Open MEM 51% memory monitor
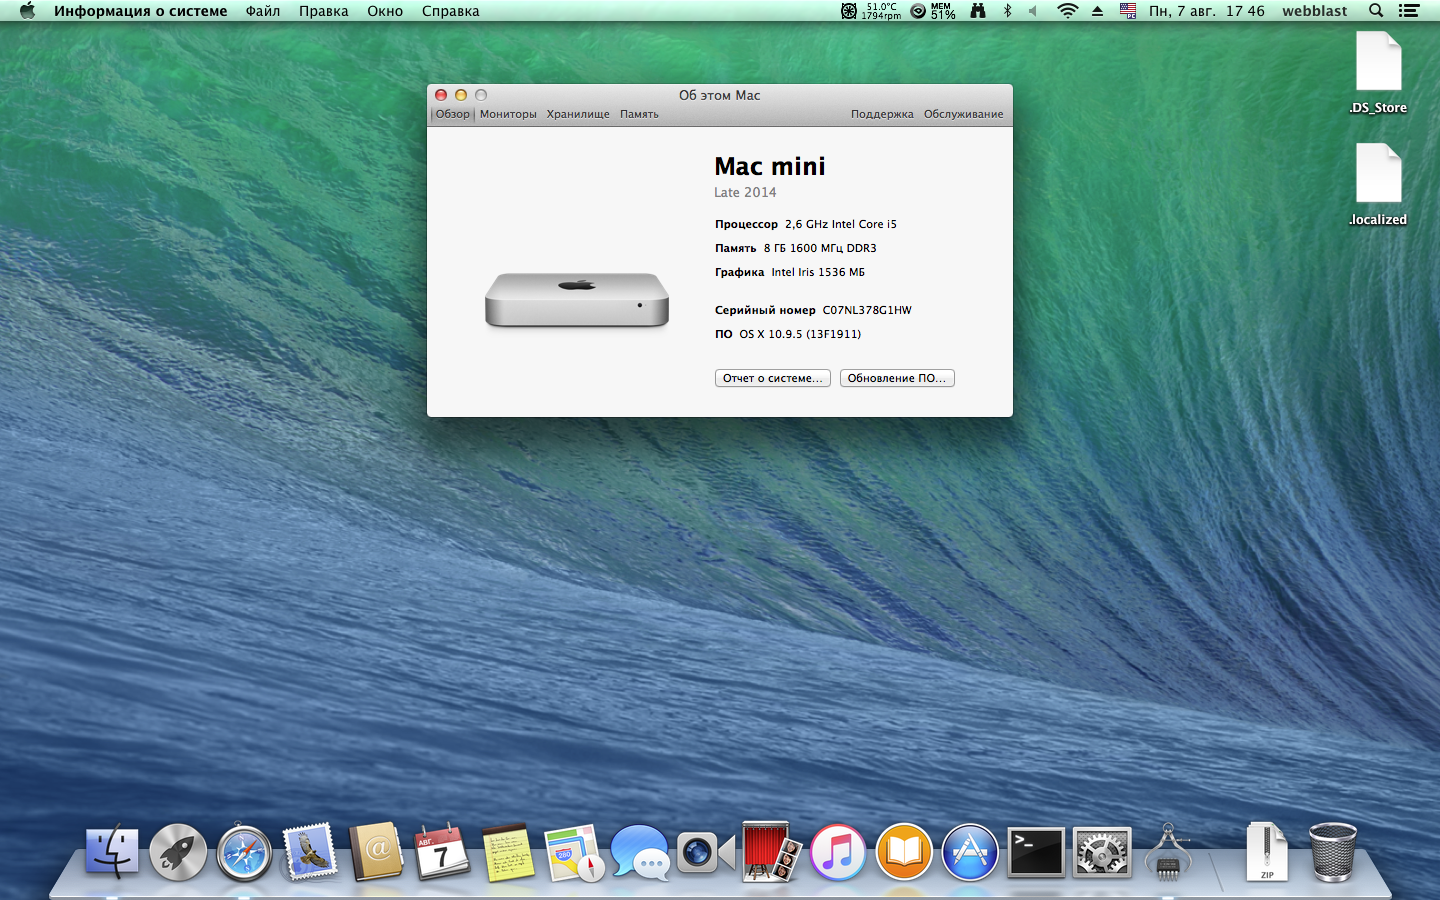The image size is (1440, 900). (x=933, y=11)
